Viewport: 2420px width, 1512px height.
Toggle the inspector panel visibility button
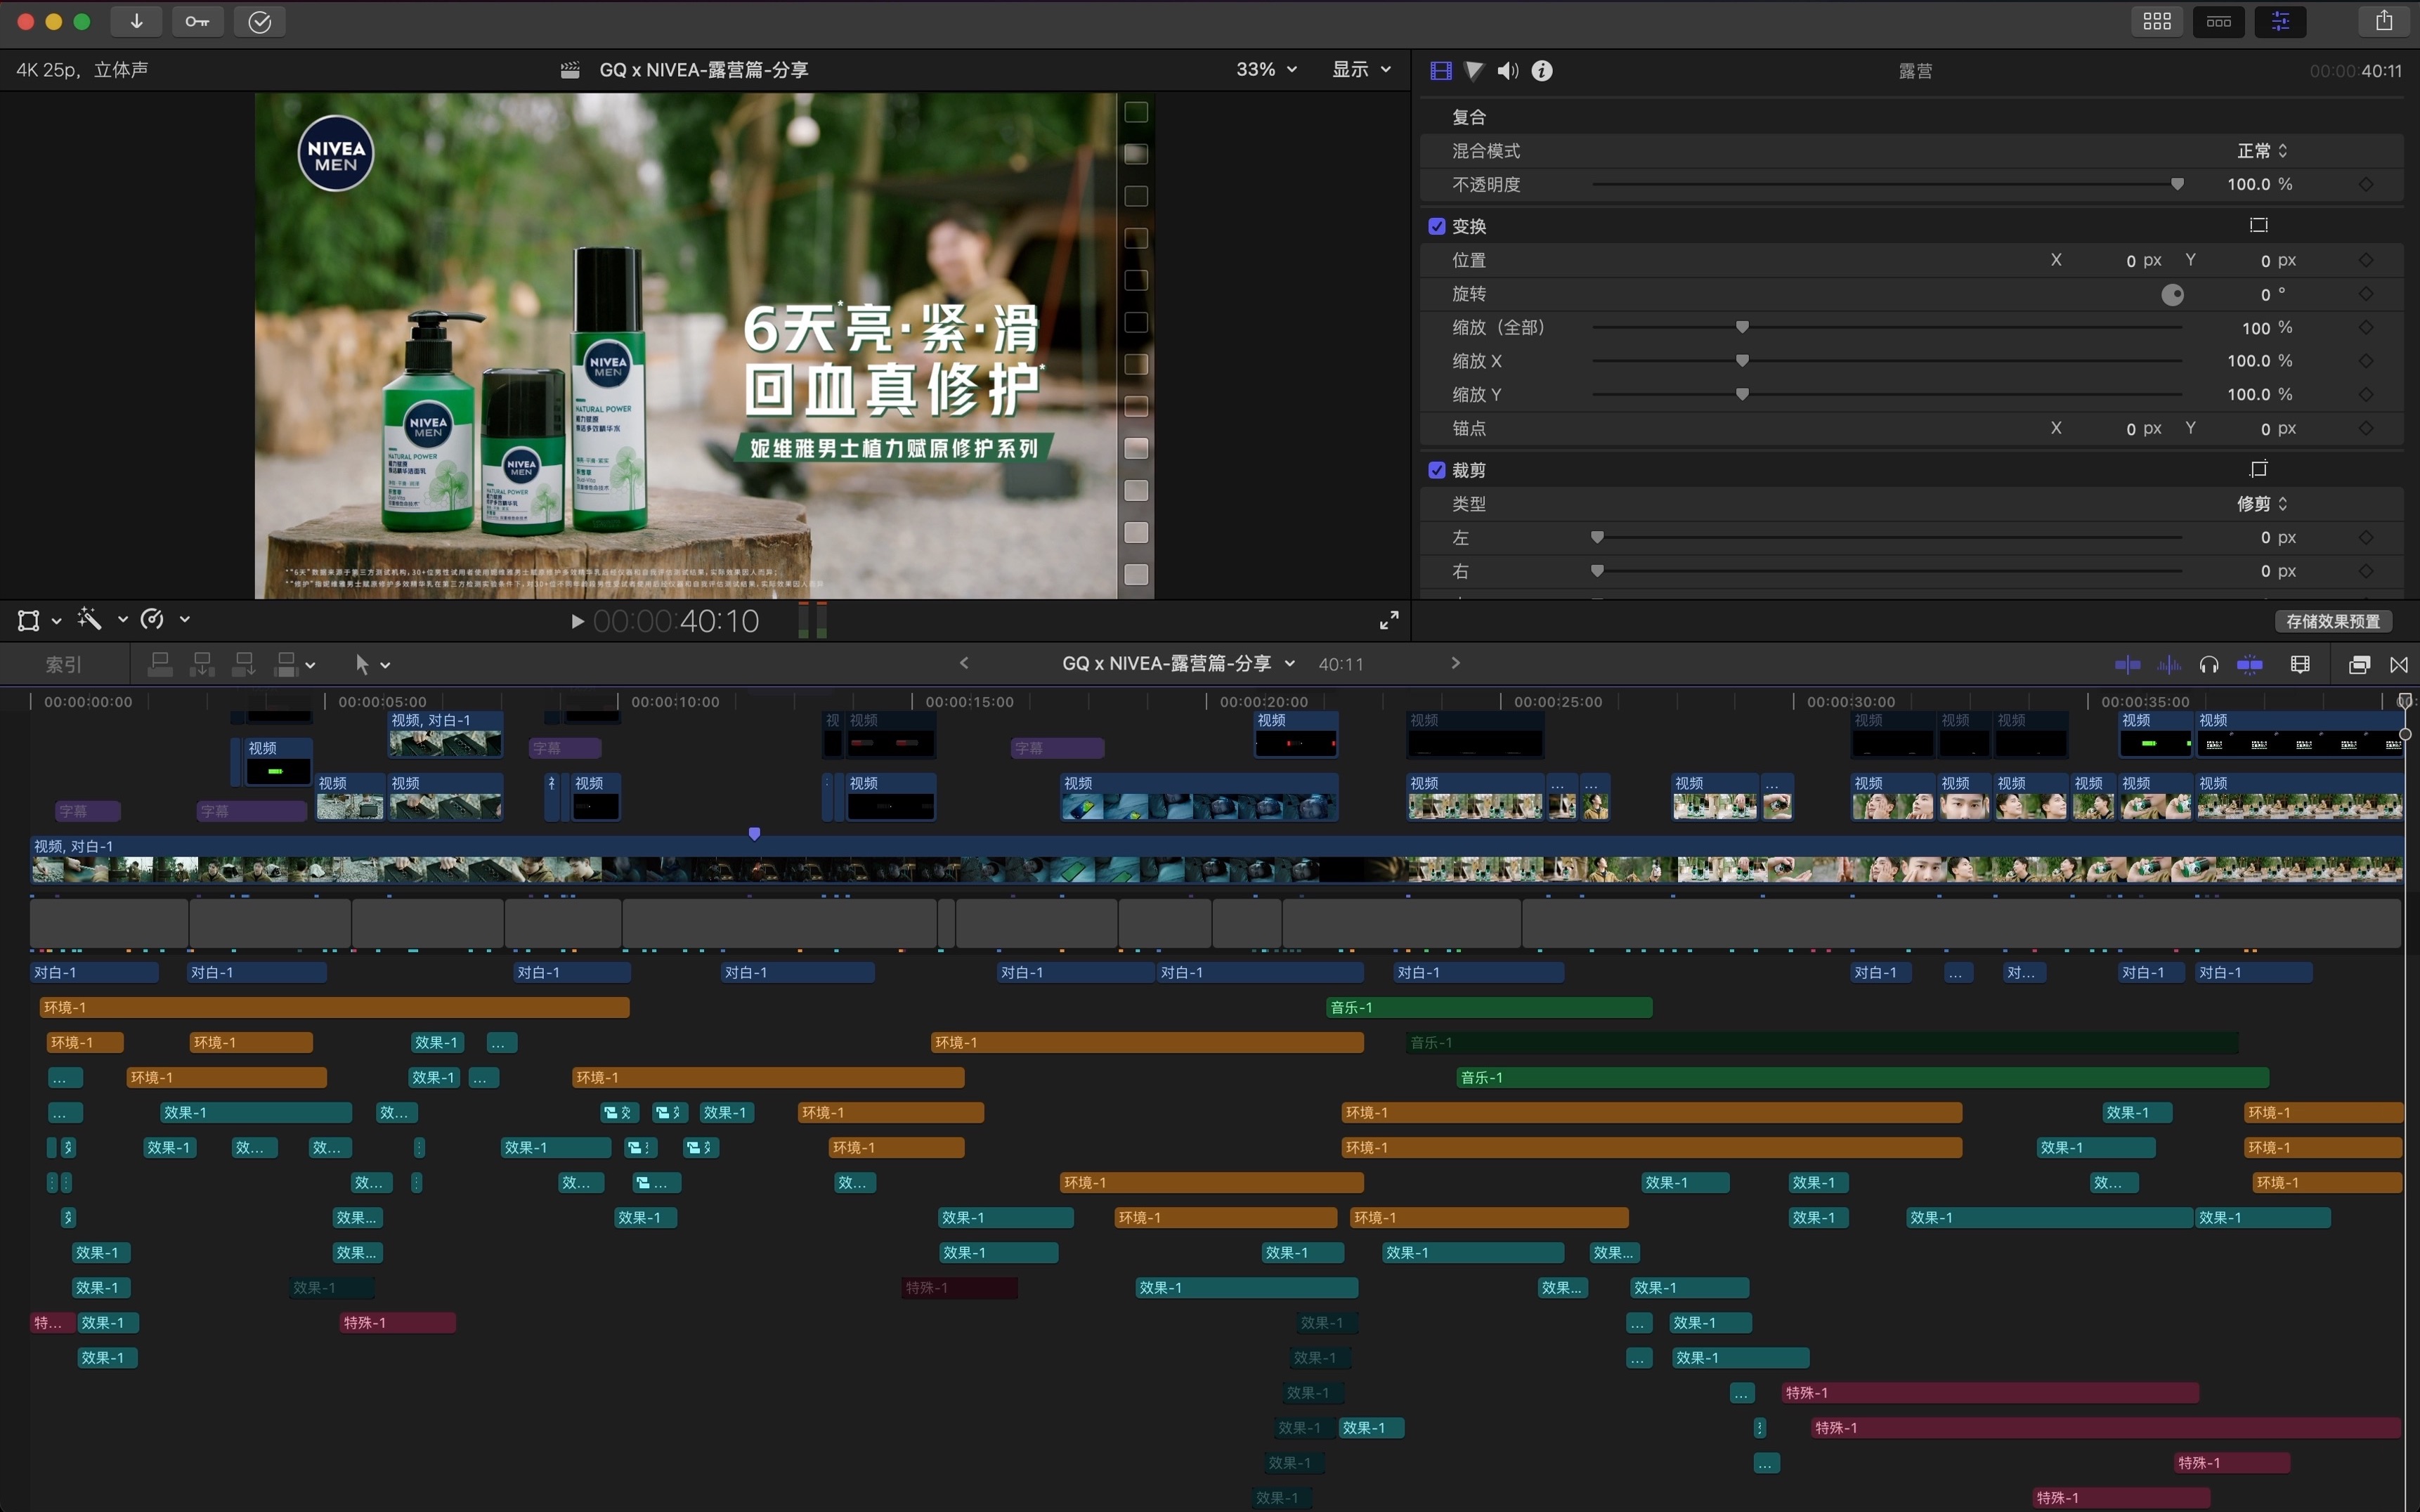click(2280, 21)
